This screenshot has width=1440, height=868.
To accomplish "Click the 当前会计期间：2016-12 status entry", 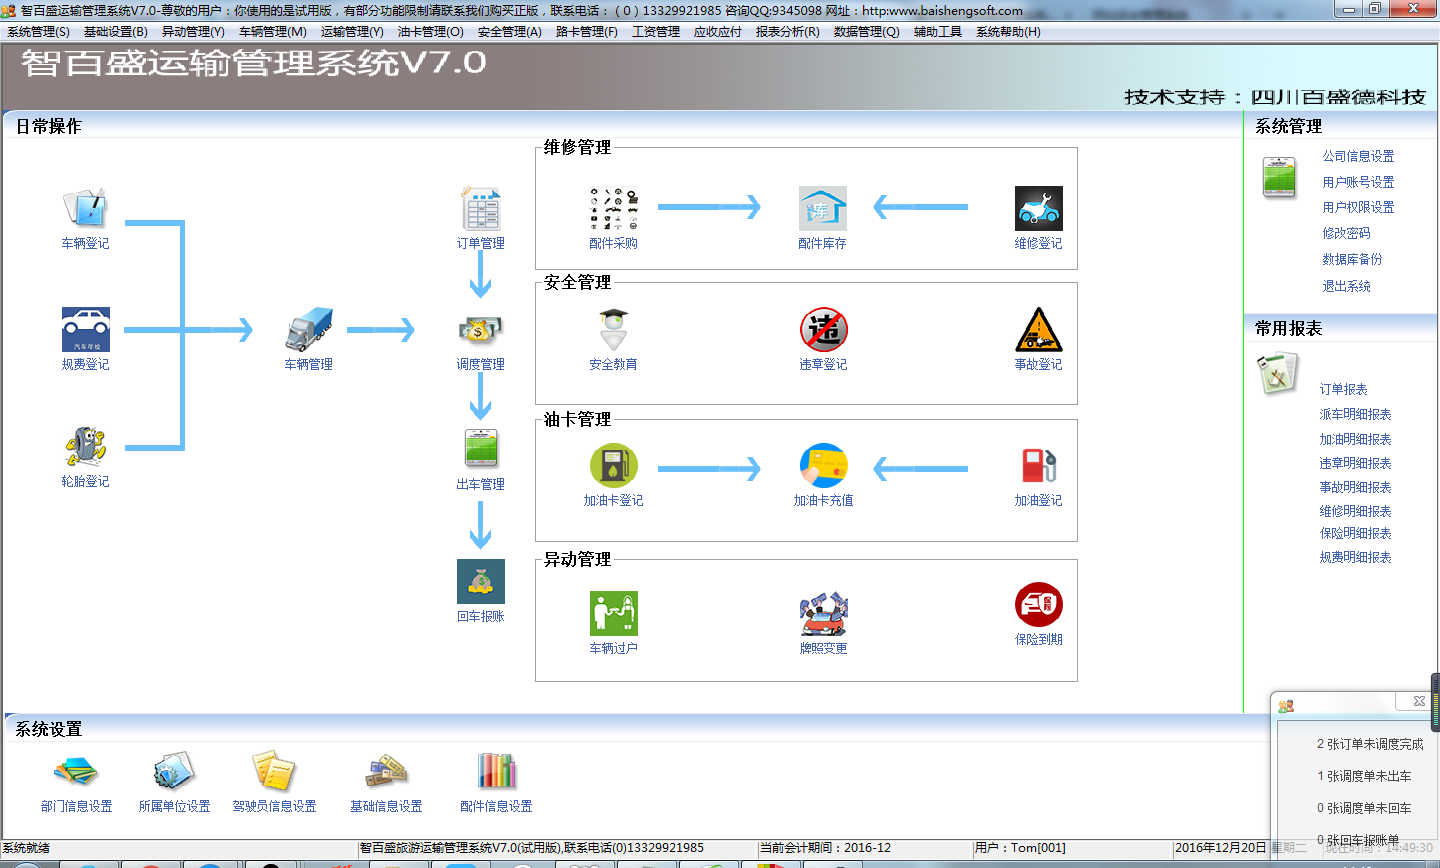I will coord(825,848).
